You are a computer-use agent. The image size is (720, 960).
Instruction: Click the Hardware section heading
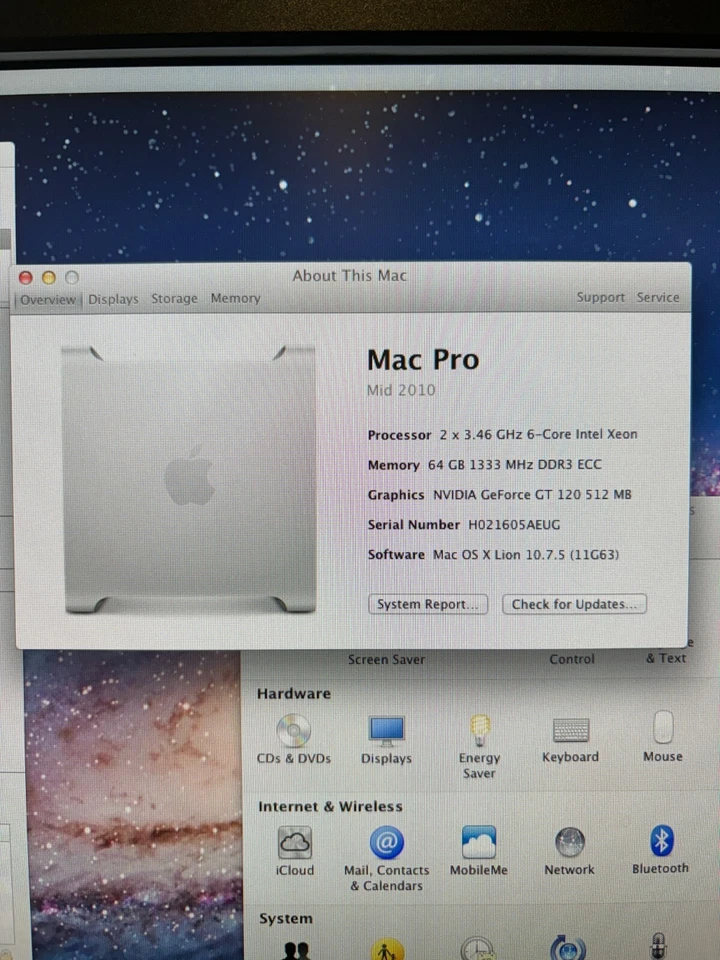pos(294,694)
